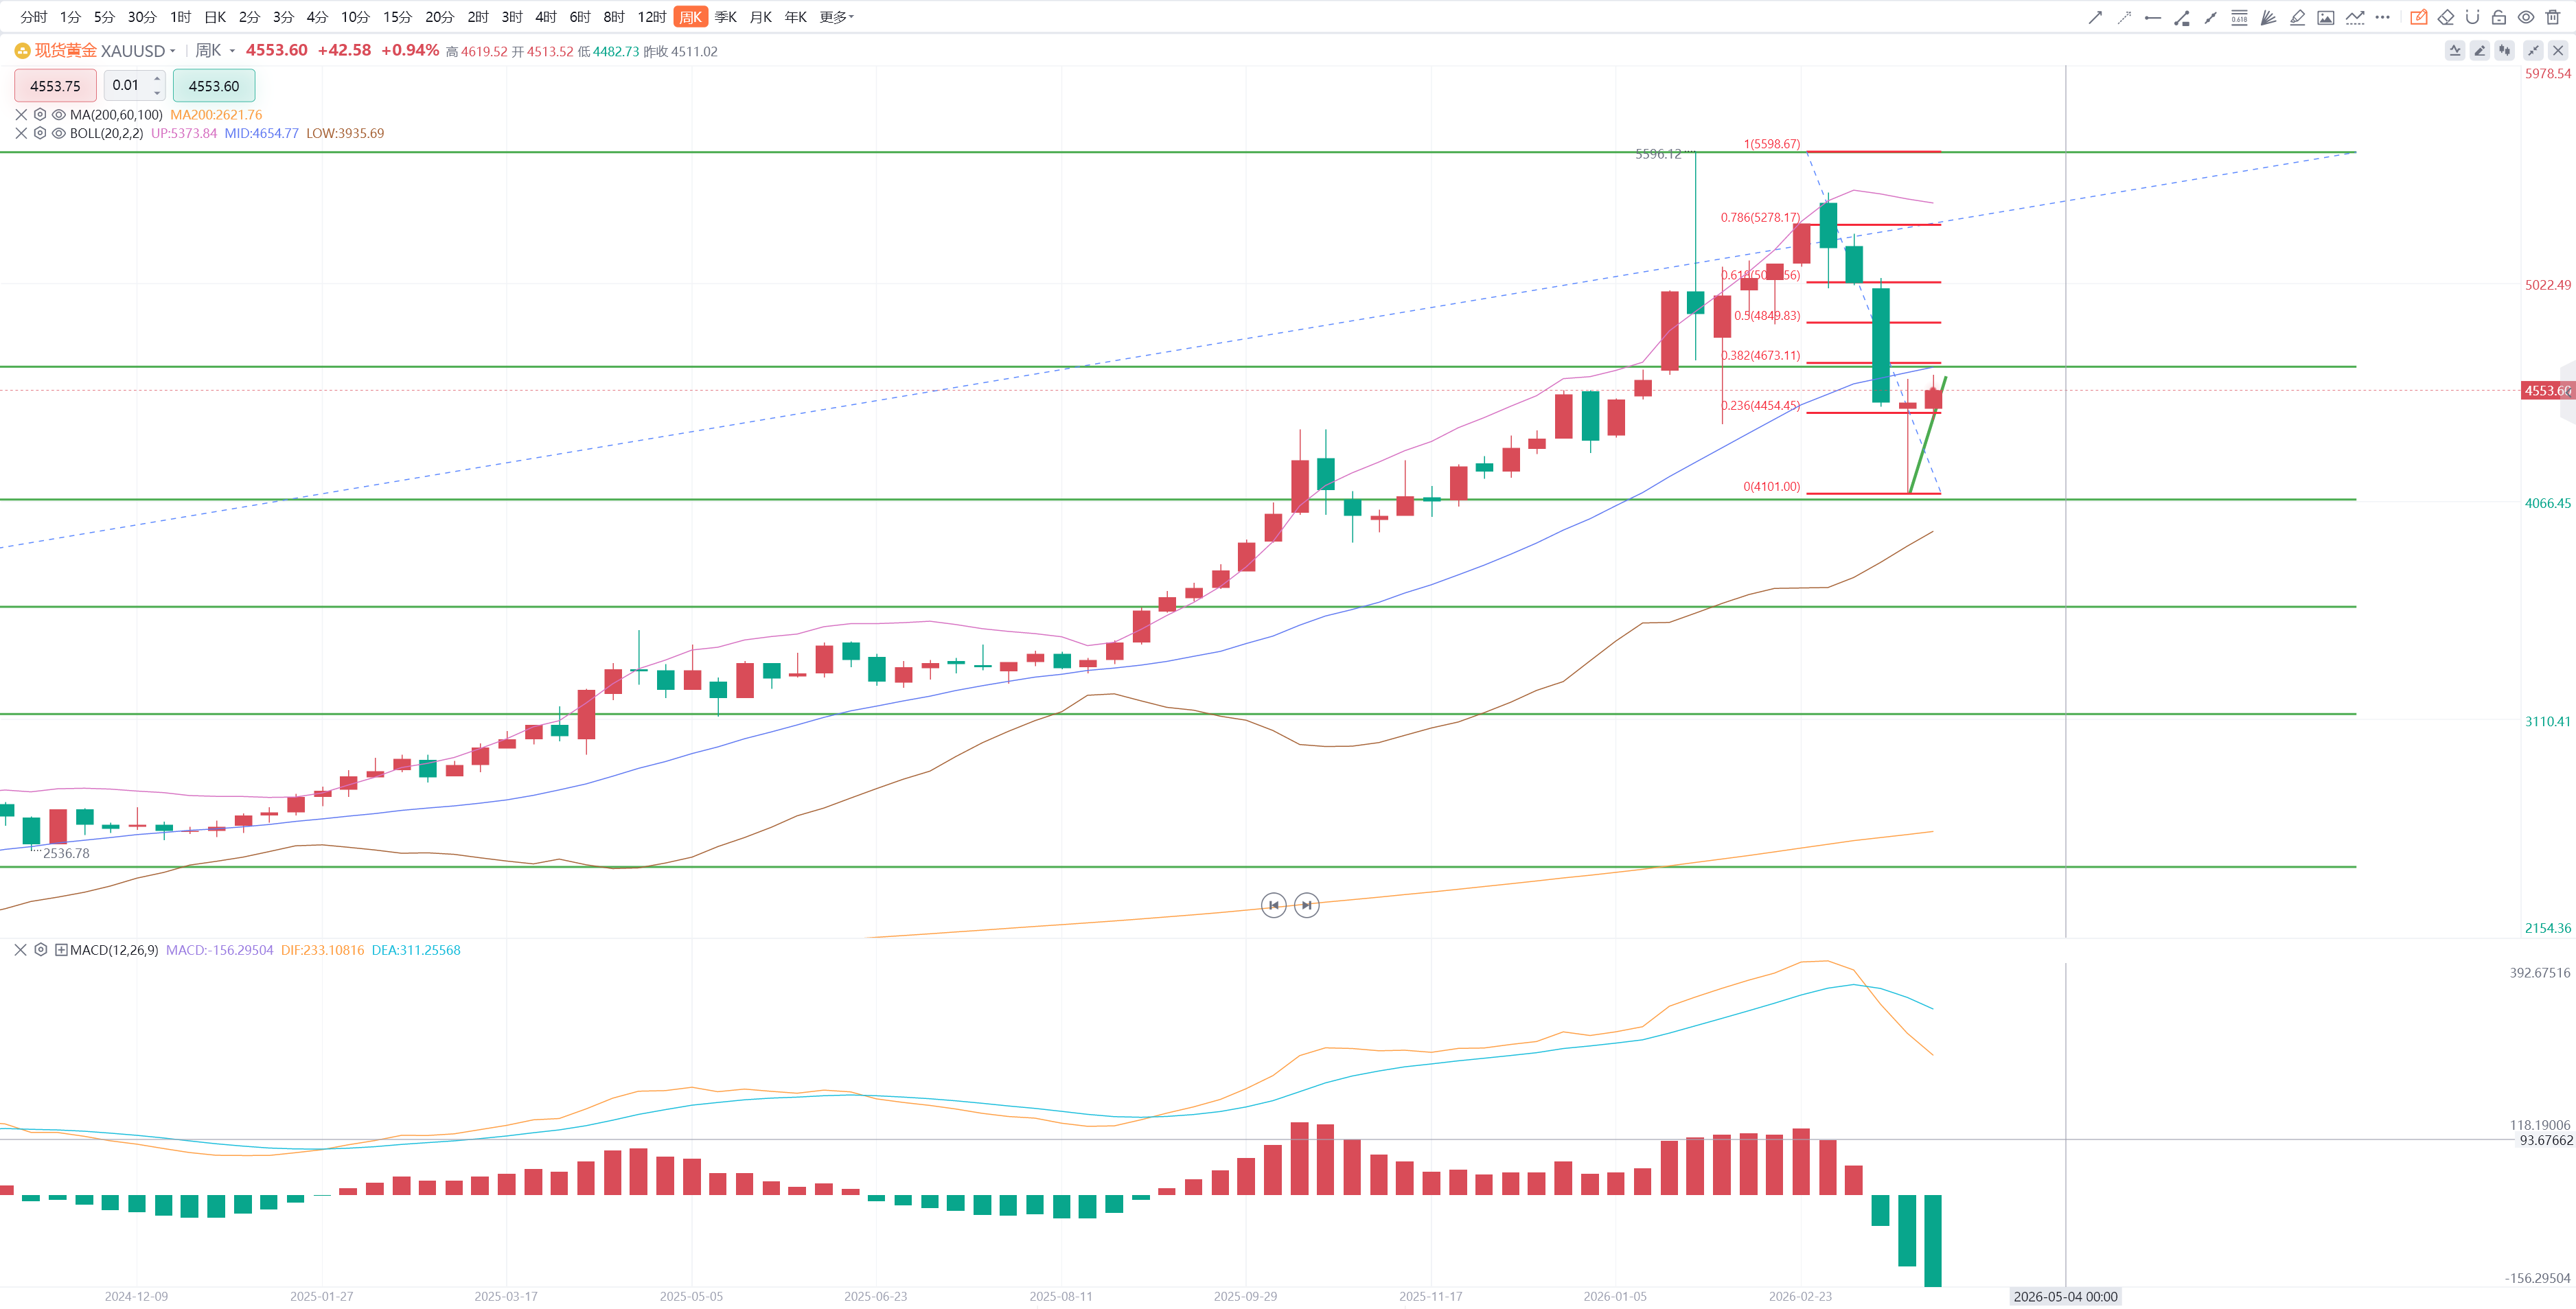Viewport: 2576px width, 1309px height.
Task: Click the green 4553.60 buy price button
Action: 214,86
